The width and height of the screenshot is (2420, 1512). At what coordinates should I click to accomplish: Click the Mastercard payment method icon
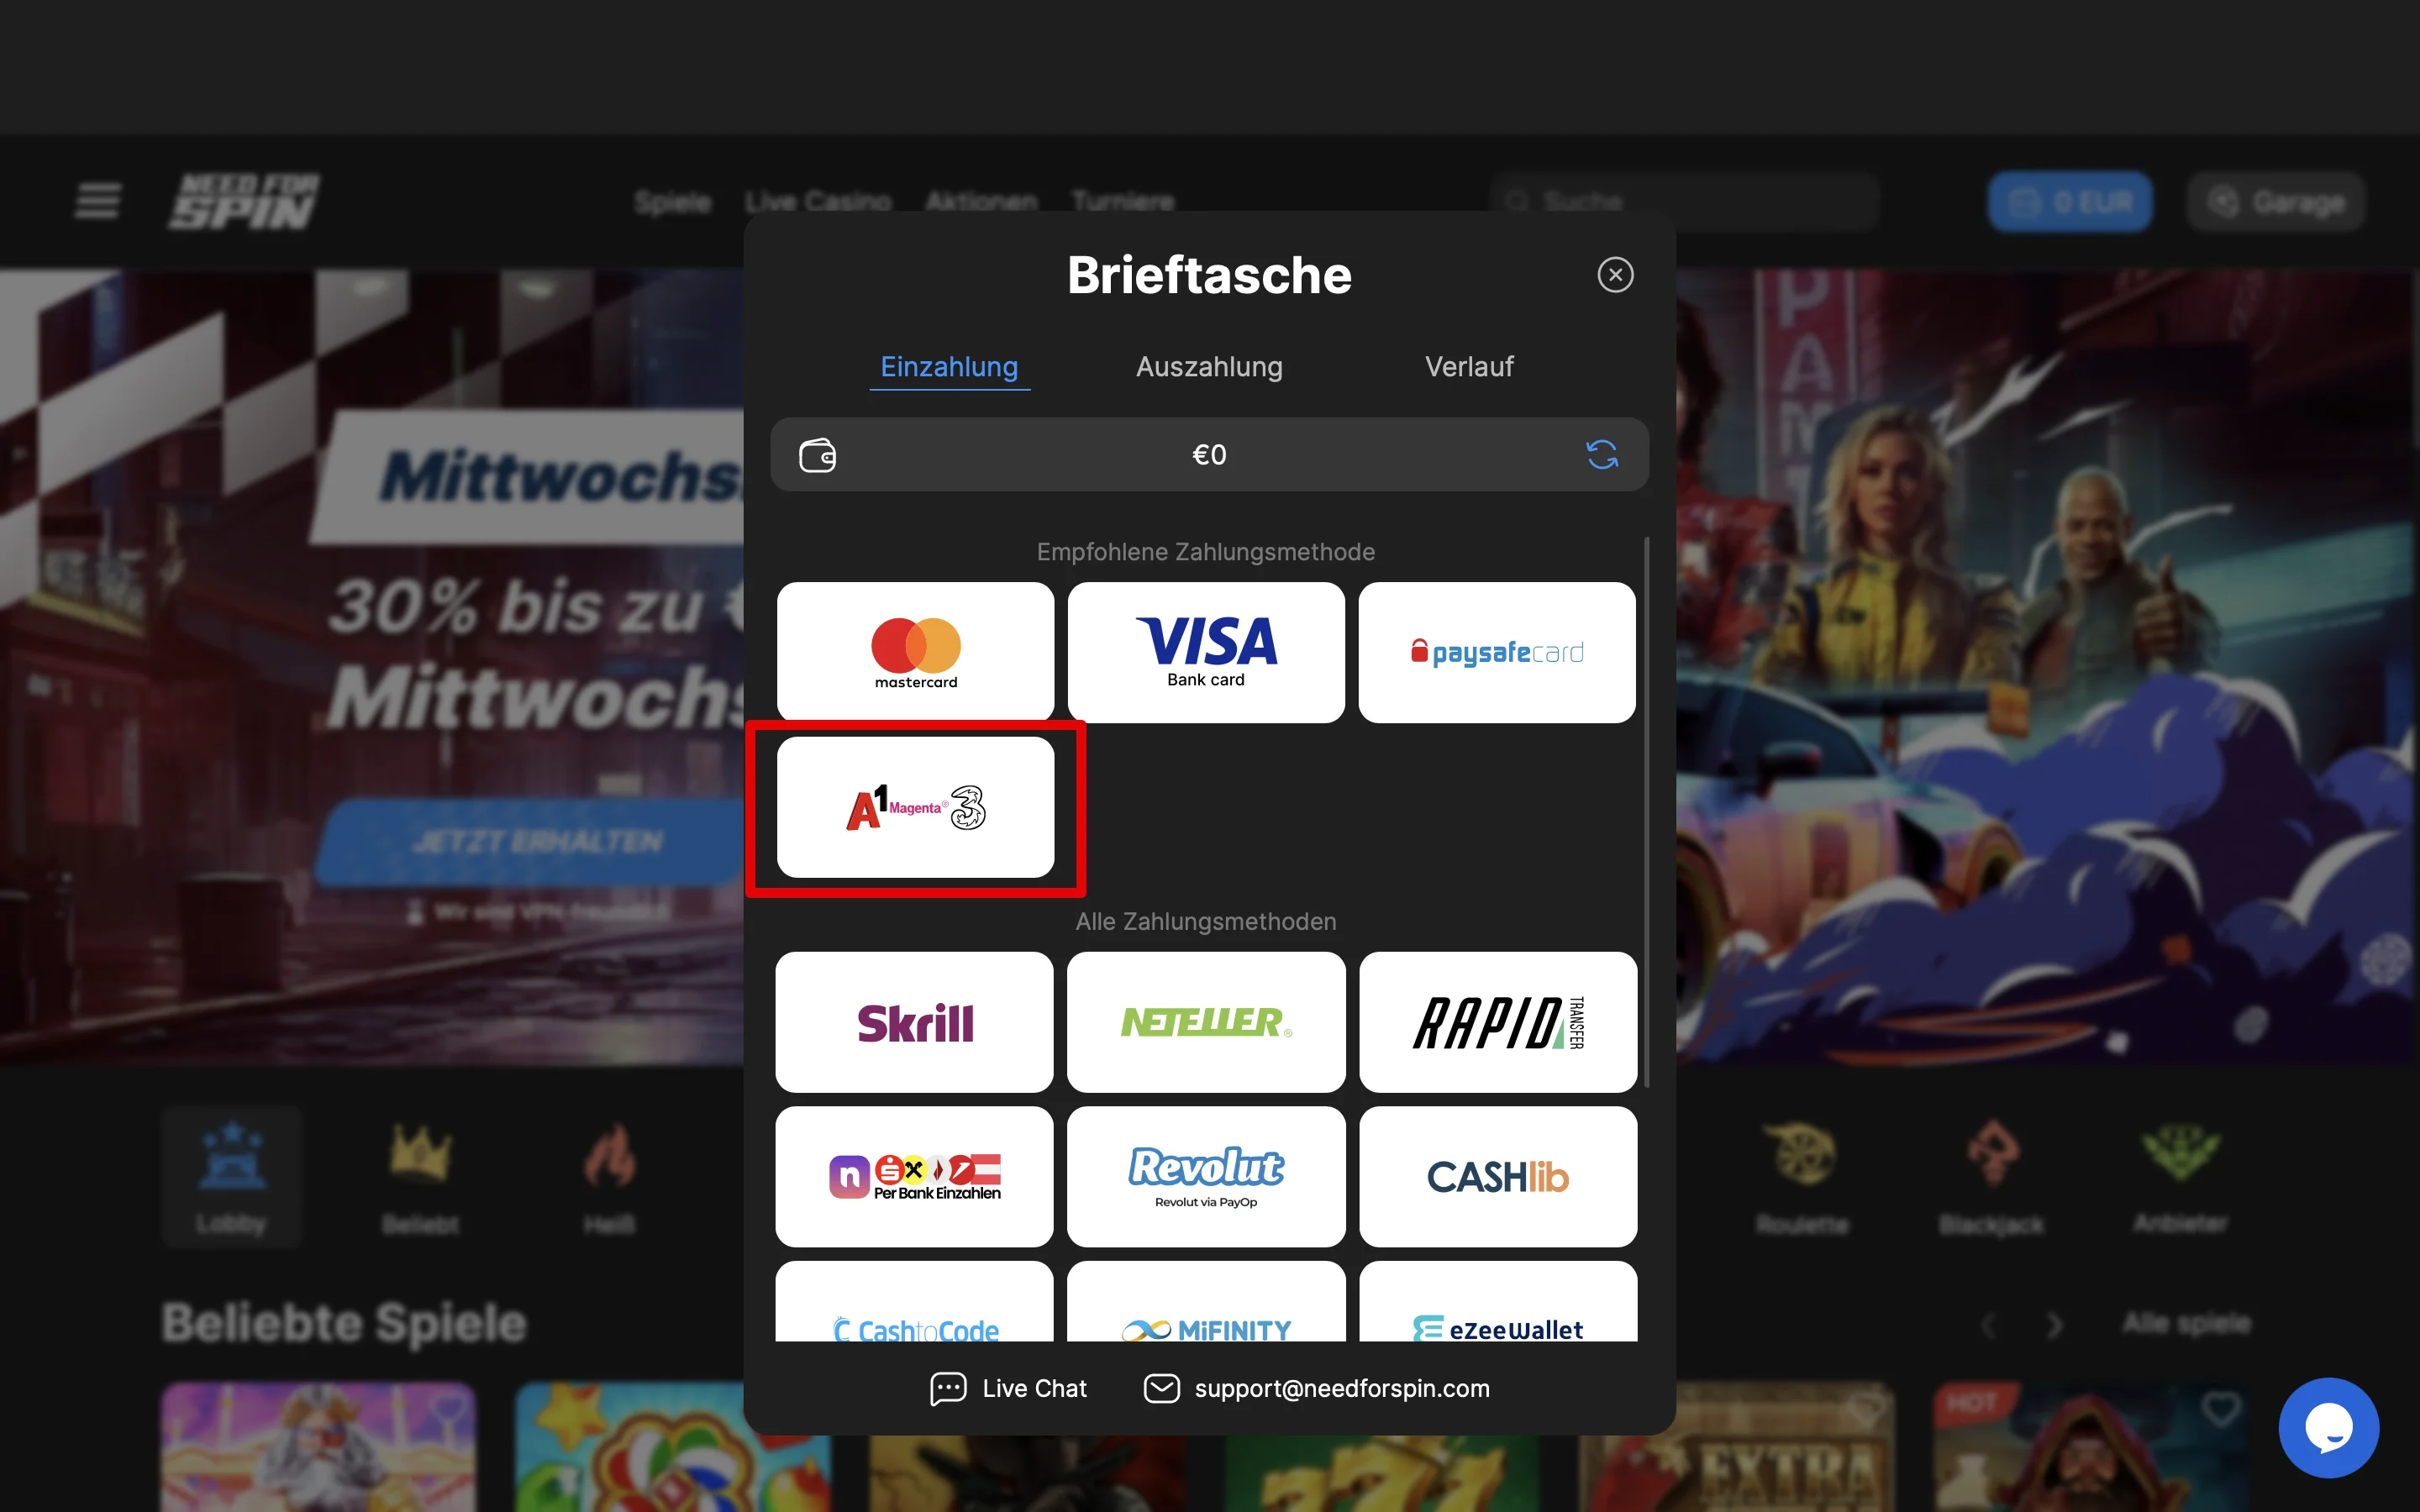pos(915,652)
